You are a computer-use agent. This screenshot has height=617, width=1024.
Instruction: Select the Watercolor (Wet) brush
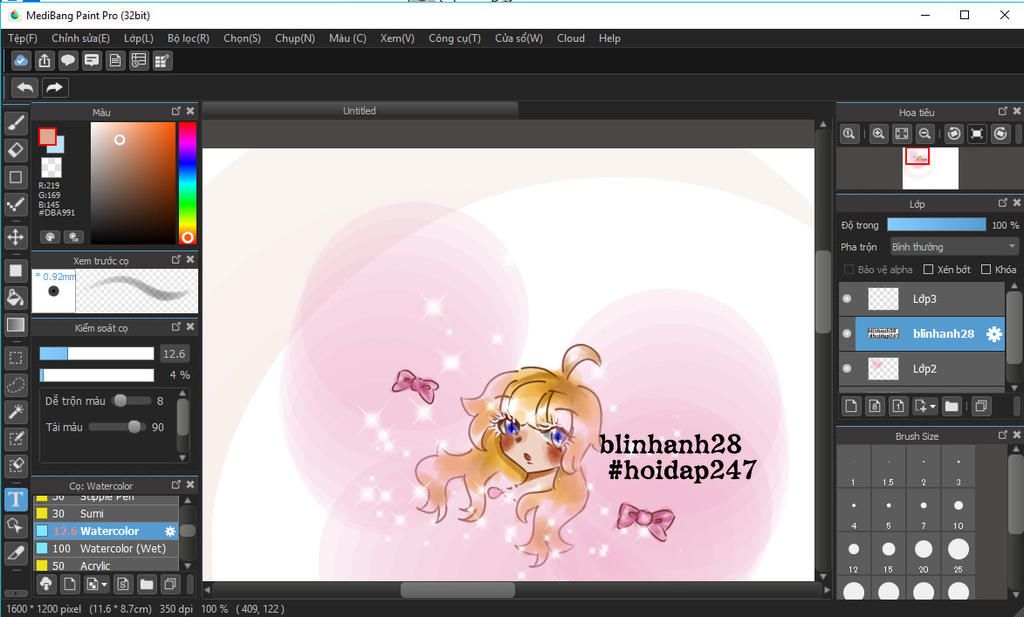tap(106, 548)
